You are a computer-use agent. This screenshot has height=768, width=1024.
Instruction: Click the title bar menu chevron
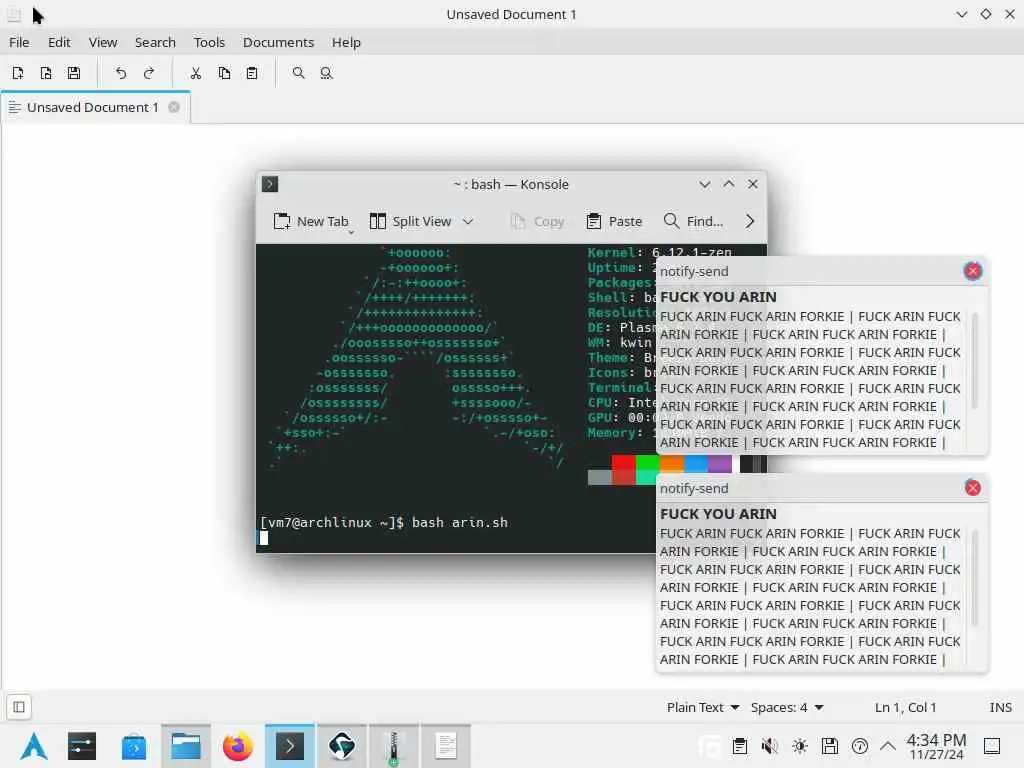tap(961, 14)
